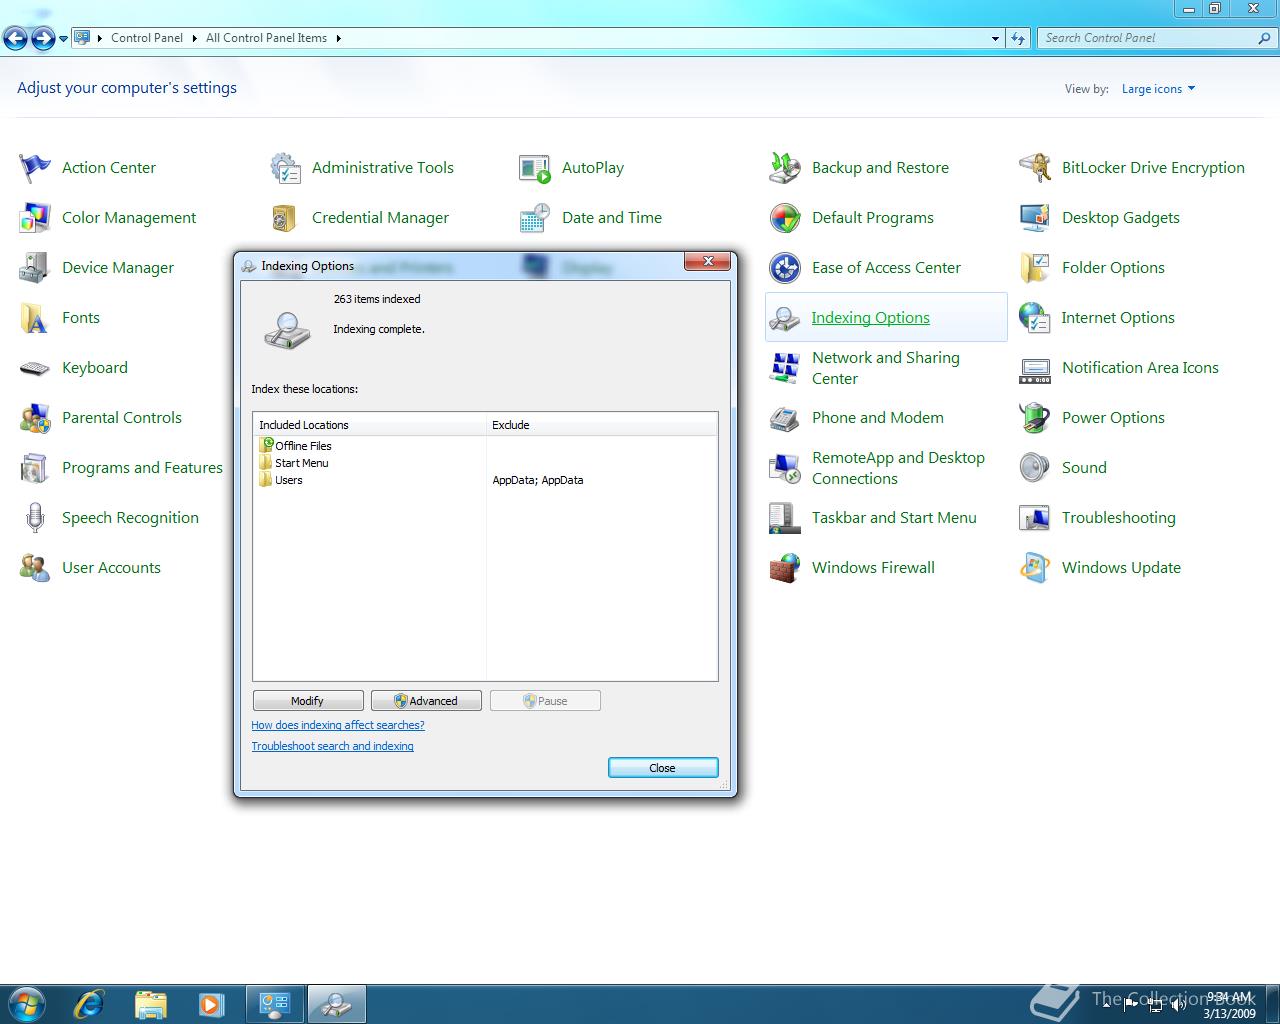Click the Close button in Indexing Options
Image resolution: width=1280 pixels, height=1024 pixels.
pyautogui.click(x=663, y=768)
